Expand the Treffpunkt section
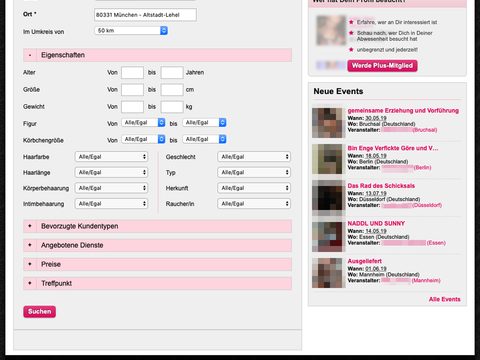Viewport: 480px width, 360px height. (x=157, y=283)
